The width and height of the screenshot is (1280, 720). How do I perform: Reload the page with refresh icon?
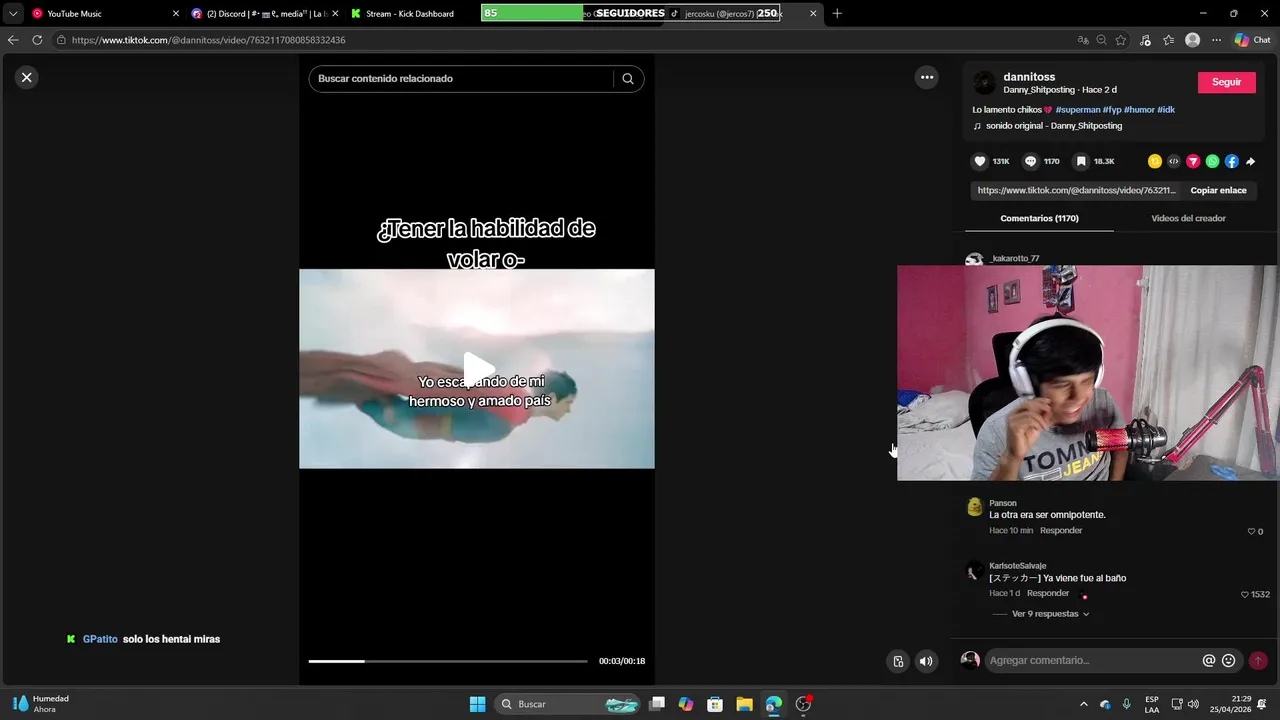pos(37,40)
